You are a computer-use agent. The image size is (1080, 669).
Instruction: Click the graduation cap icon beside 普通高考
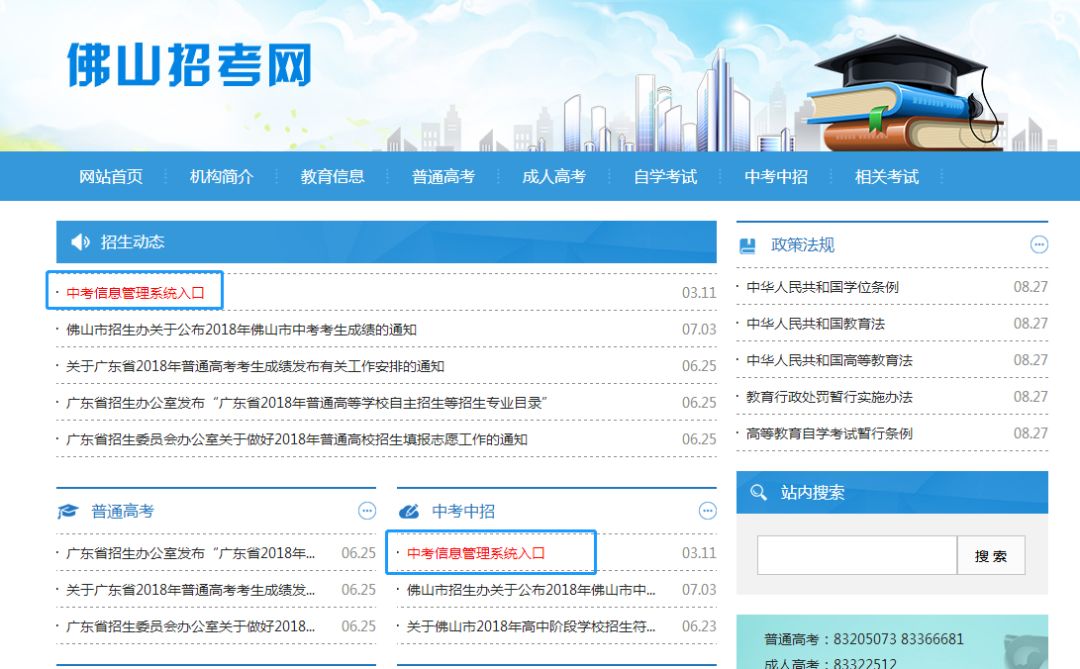pyautogui.click(x=68, y=511)
